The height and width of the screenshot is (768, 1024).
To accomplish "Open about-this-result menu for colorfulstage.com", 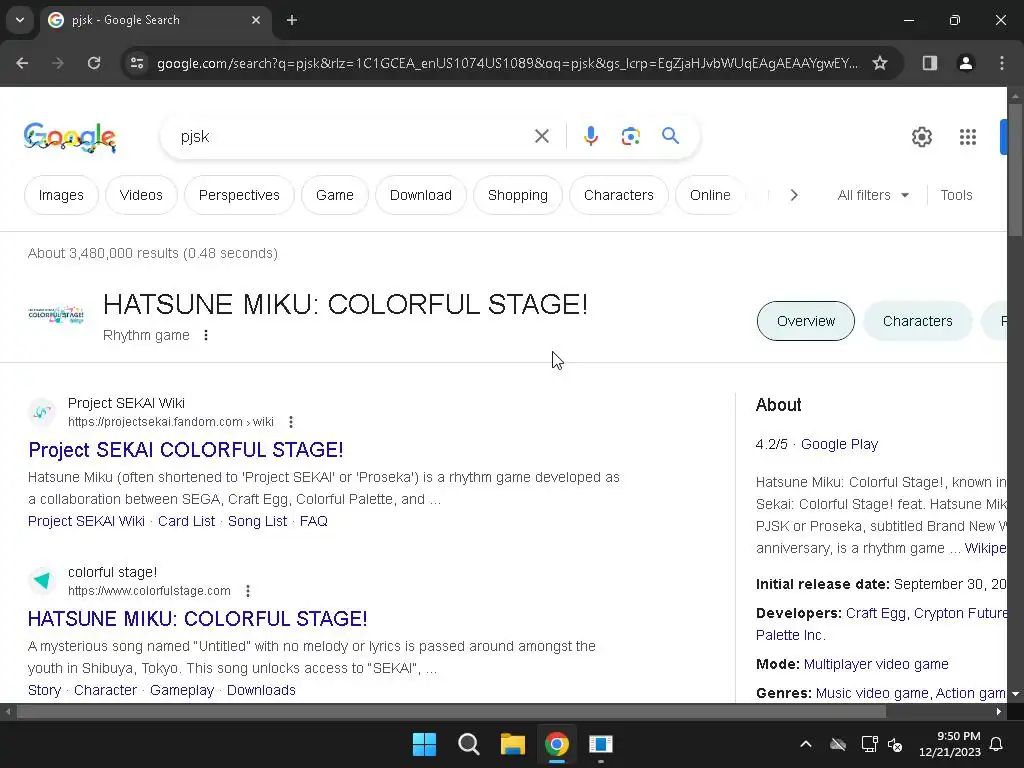I will point(248,591).
